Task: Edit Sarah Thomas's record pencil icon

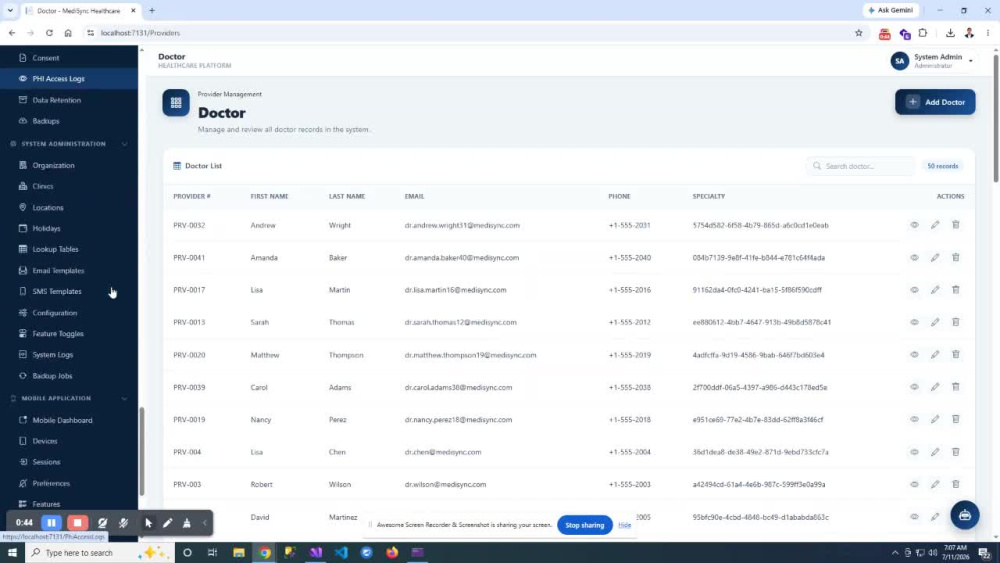Action: (935, 322)
